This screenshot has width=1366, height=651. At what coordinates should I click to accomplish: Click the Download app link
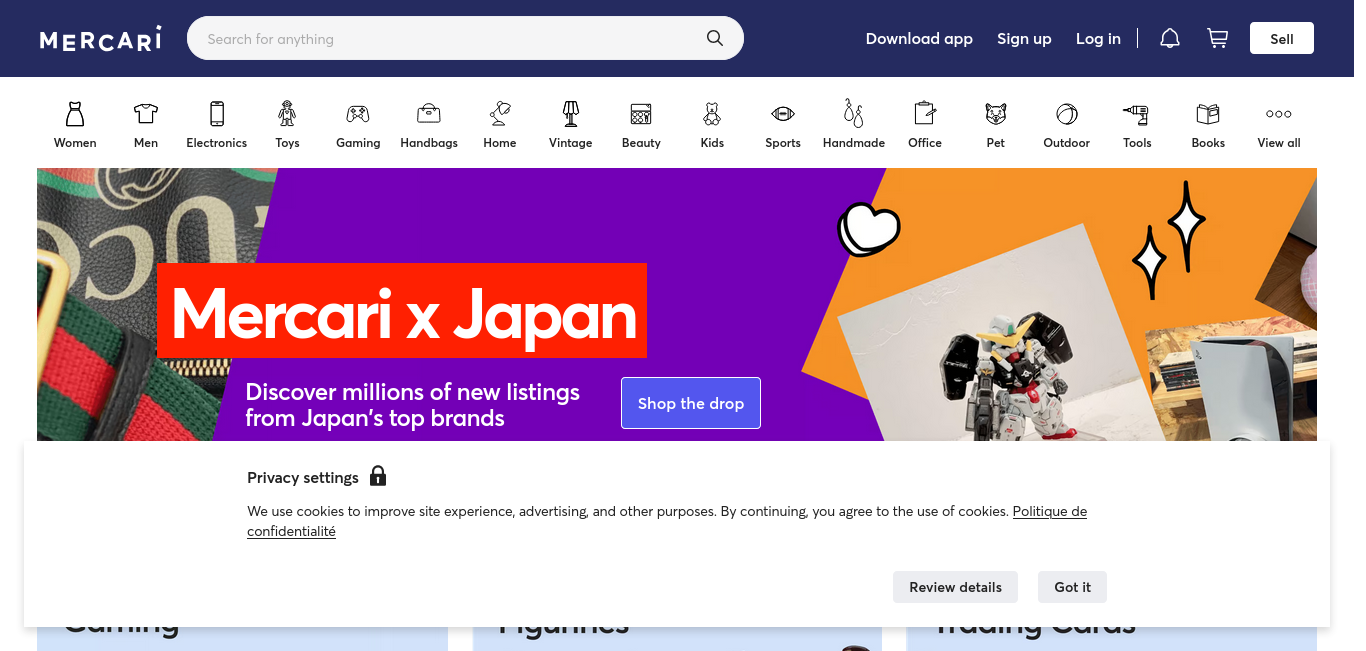coord(919,38)
